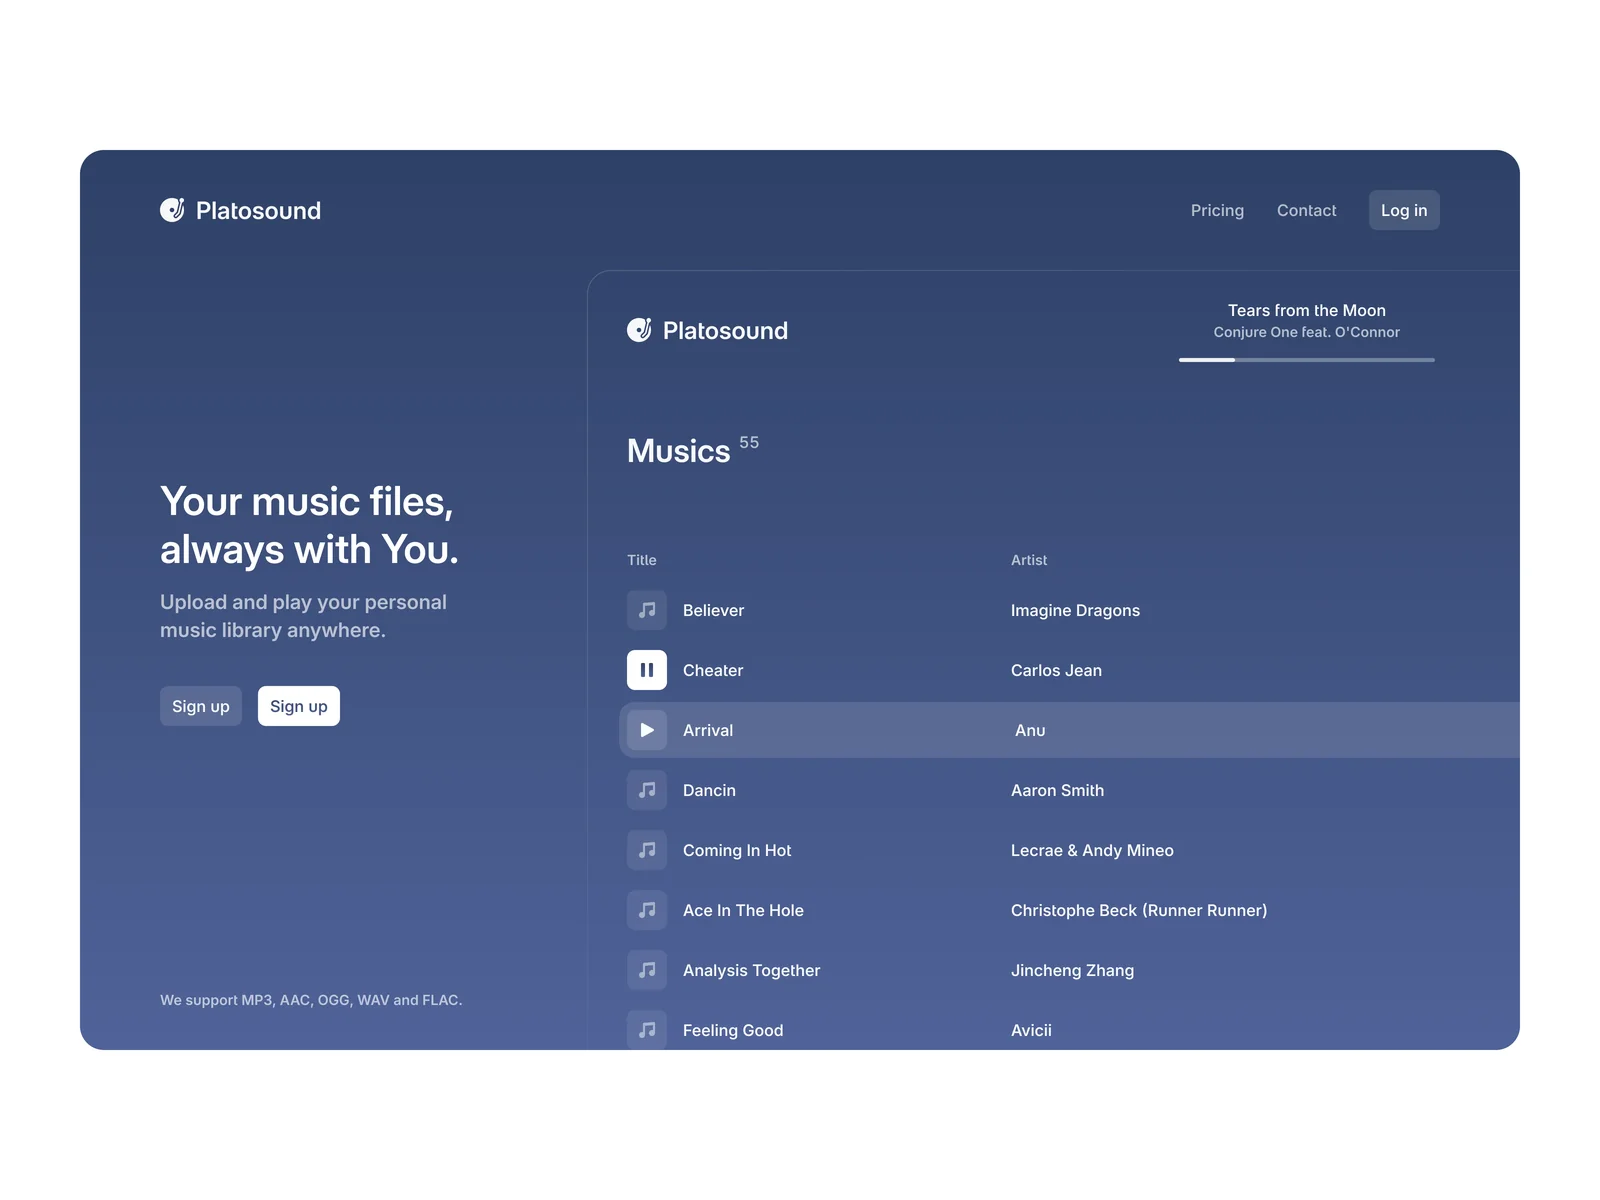
Task: Click artist Jincheng Zhang
Action: click(1072, 970)
